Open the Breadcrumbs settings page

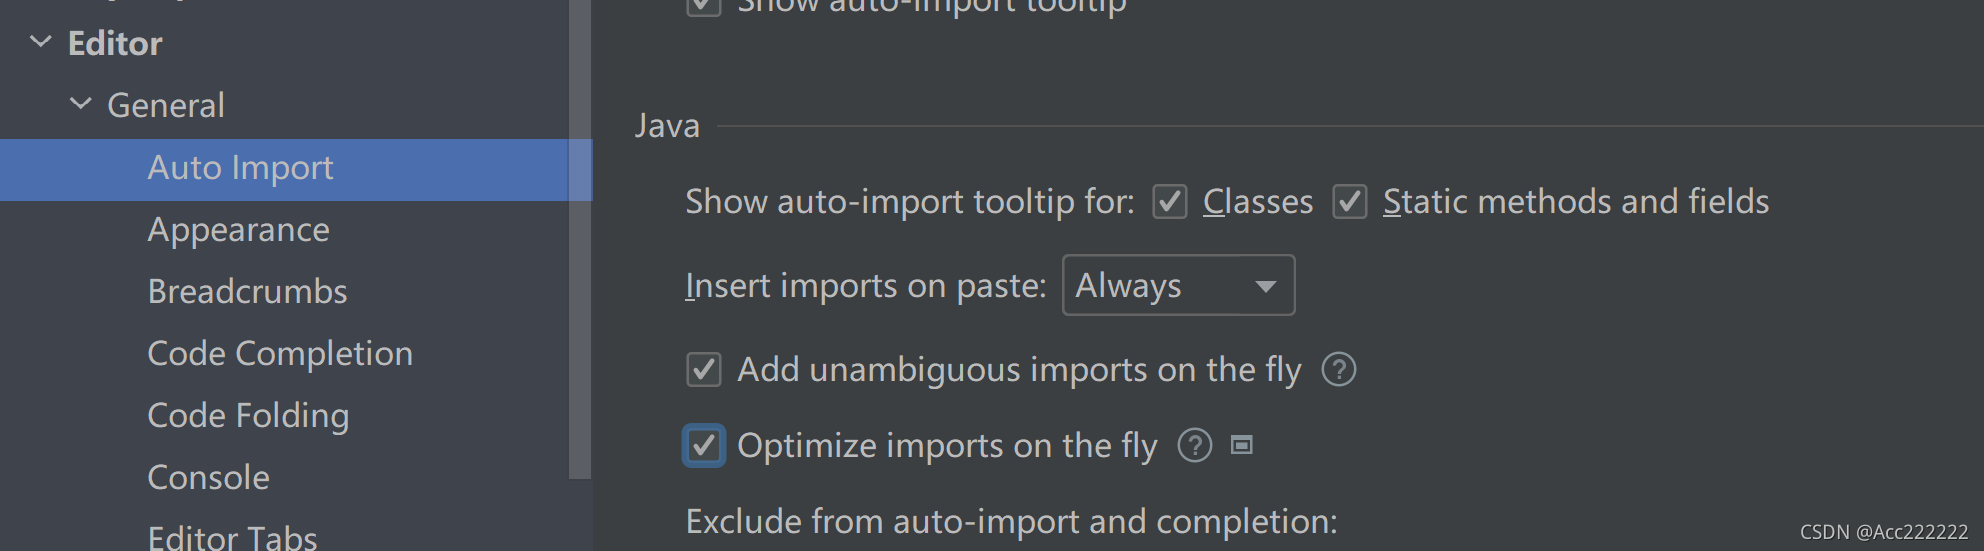tap(247, 292)
